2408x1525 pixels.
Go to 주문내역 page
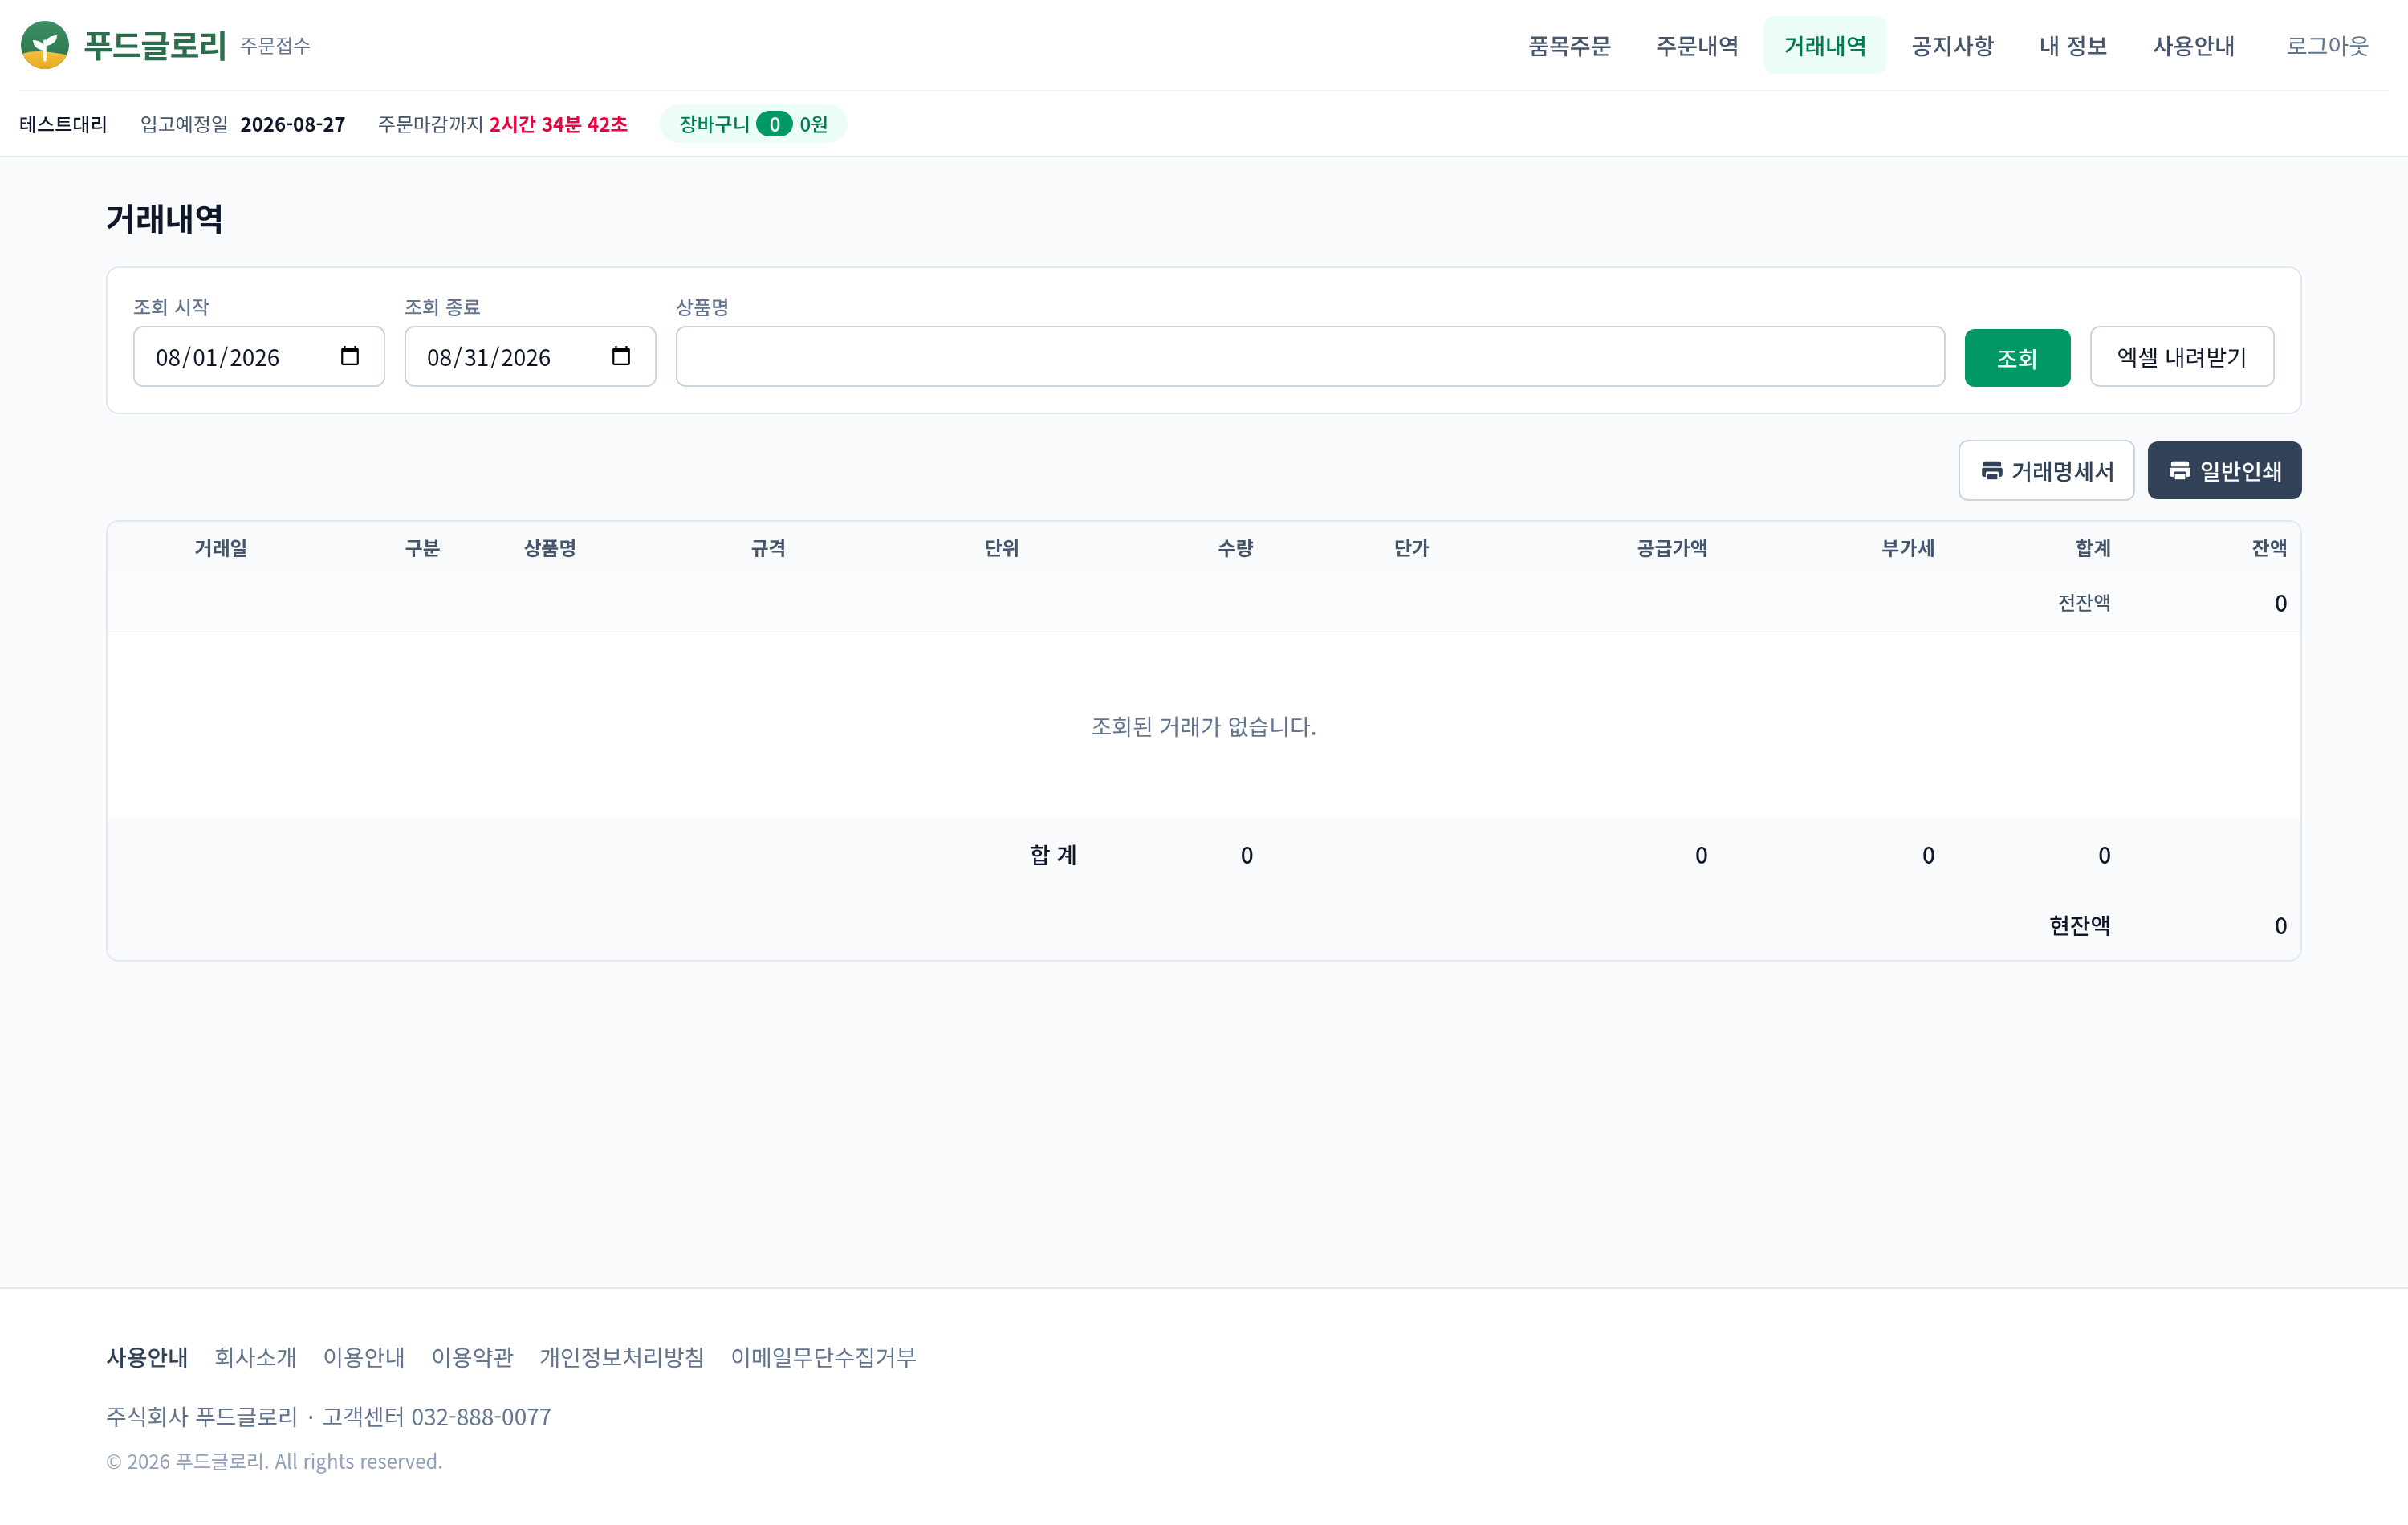1697,45
